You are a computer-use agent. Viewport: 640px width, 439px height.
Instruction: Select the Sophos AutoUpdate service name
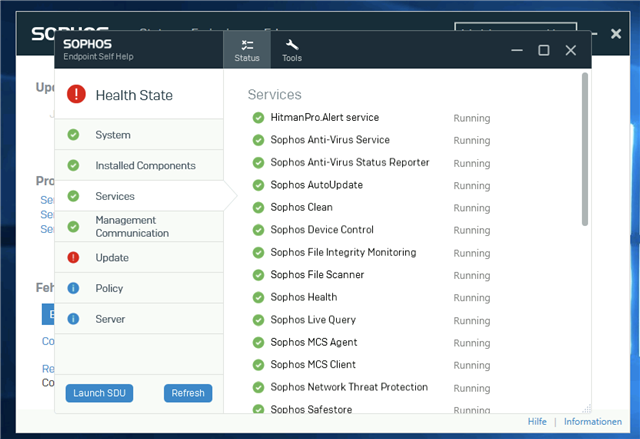point(316,185)
